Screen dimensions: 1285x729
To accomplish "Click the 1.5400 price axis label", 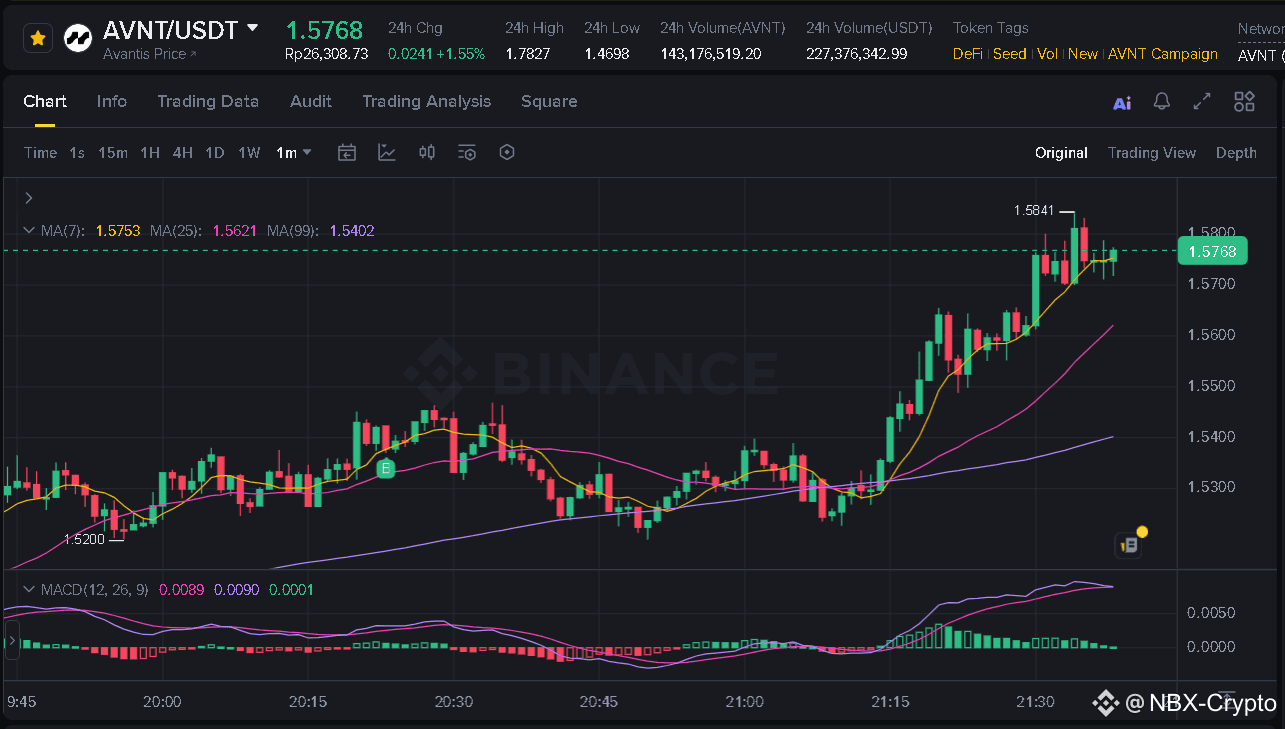I will [1212, 437].
